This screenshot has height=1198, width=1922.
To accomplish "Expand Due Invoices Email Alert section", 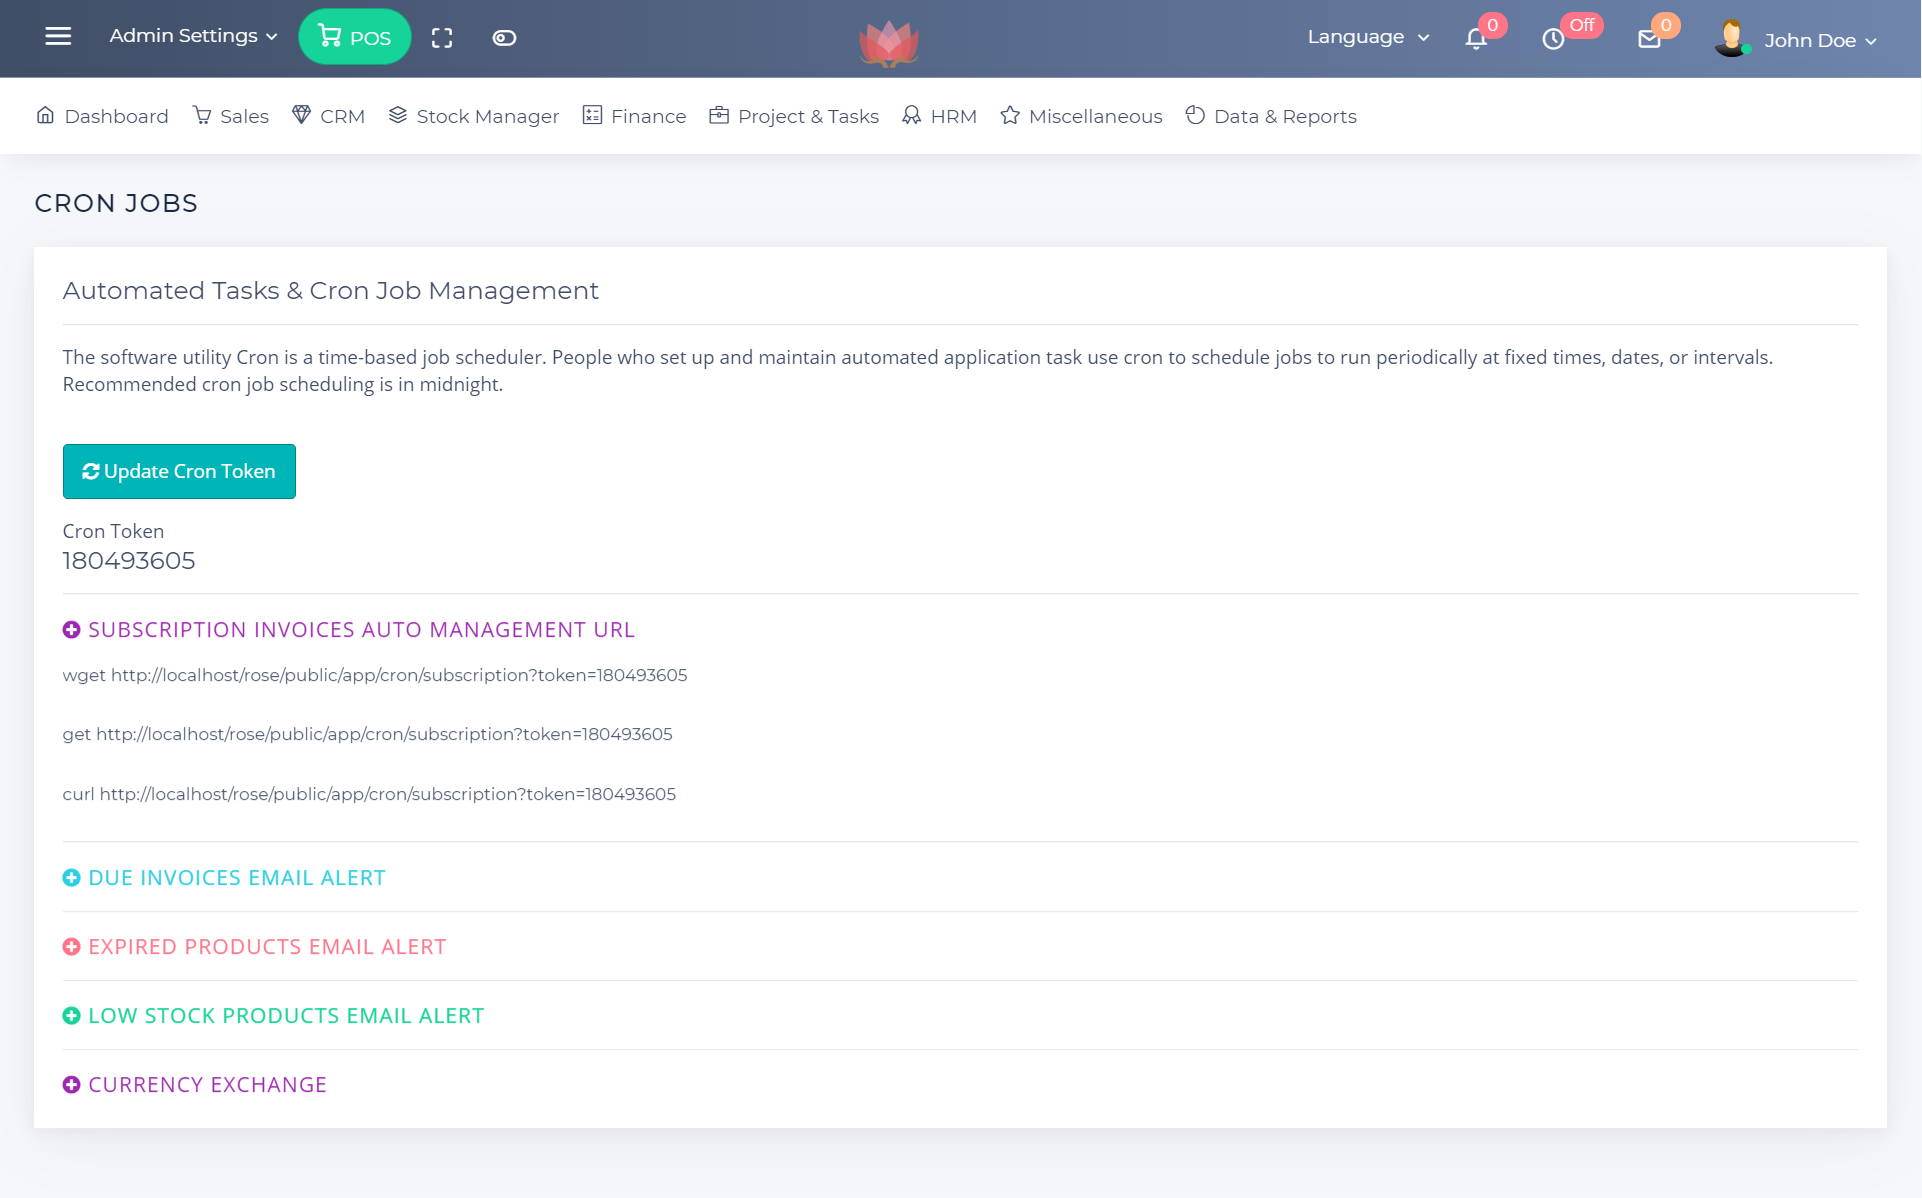I will point(237,878).
